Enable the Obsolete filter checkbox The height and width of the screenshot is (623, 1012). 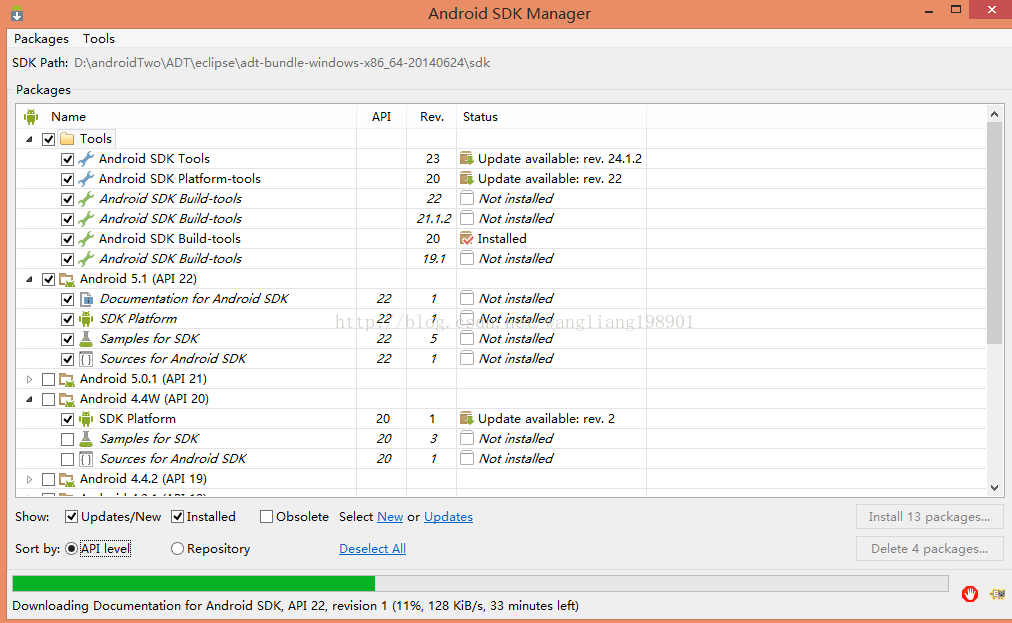pos(266,516)
